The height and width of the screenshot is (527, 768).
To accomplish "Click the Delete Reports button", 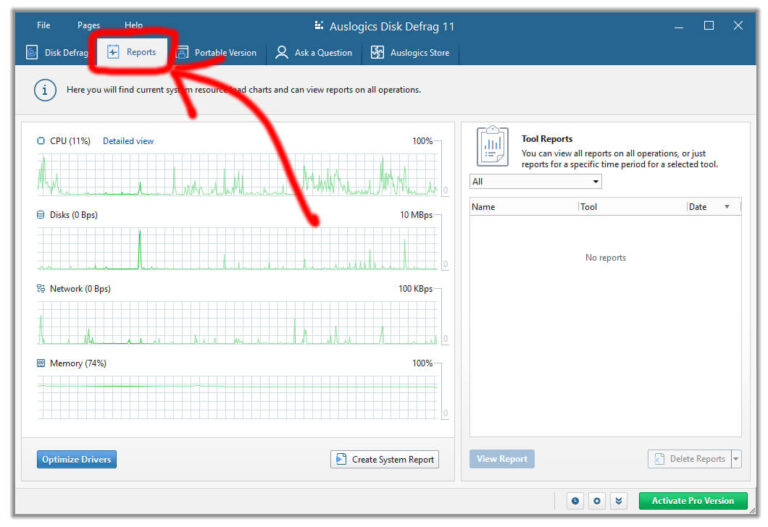I will coord(690,459).
